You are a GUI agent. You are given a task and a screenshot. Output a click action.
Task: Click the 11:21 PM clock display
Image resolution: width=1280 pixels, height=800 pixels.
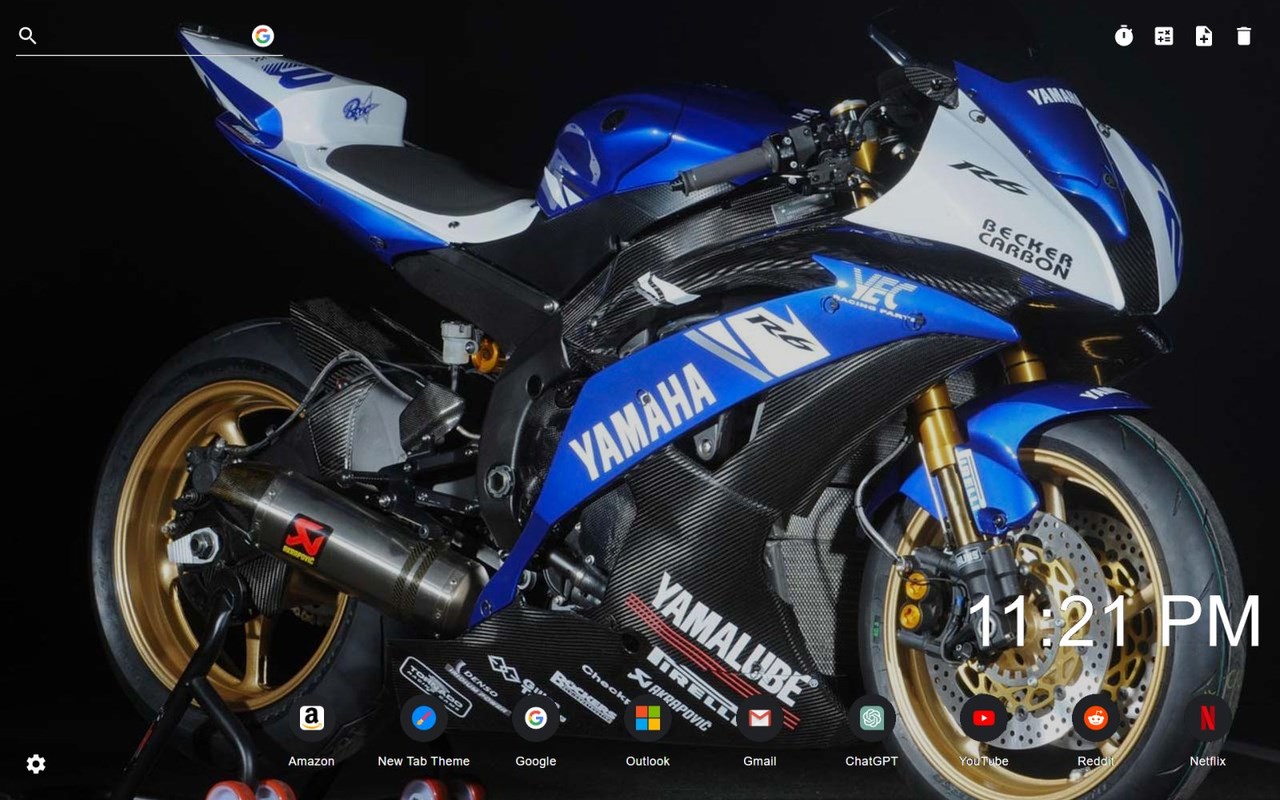coord(1116,622)
